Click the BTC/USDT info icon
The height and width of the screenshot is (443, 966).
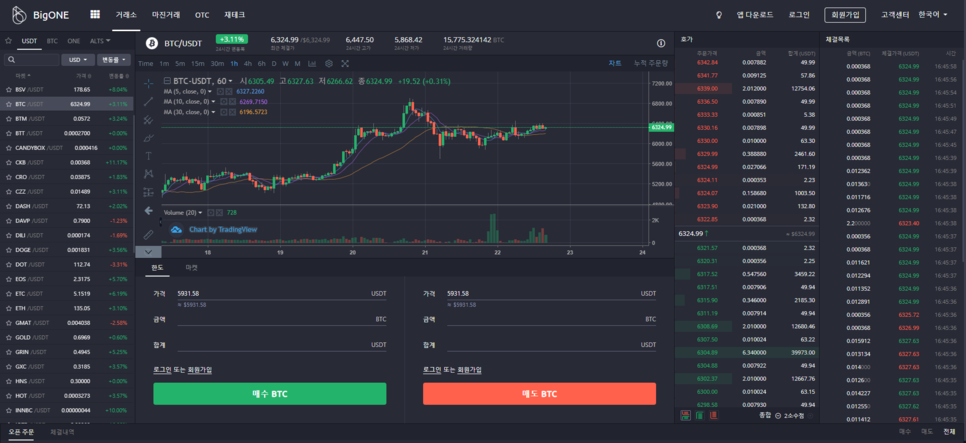[661, 43]
